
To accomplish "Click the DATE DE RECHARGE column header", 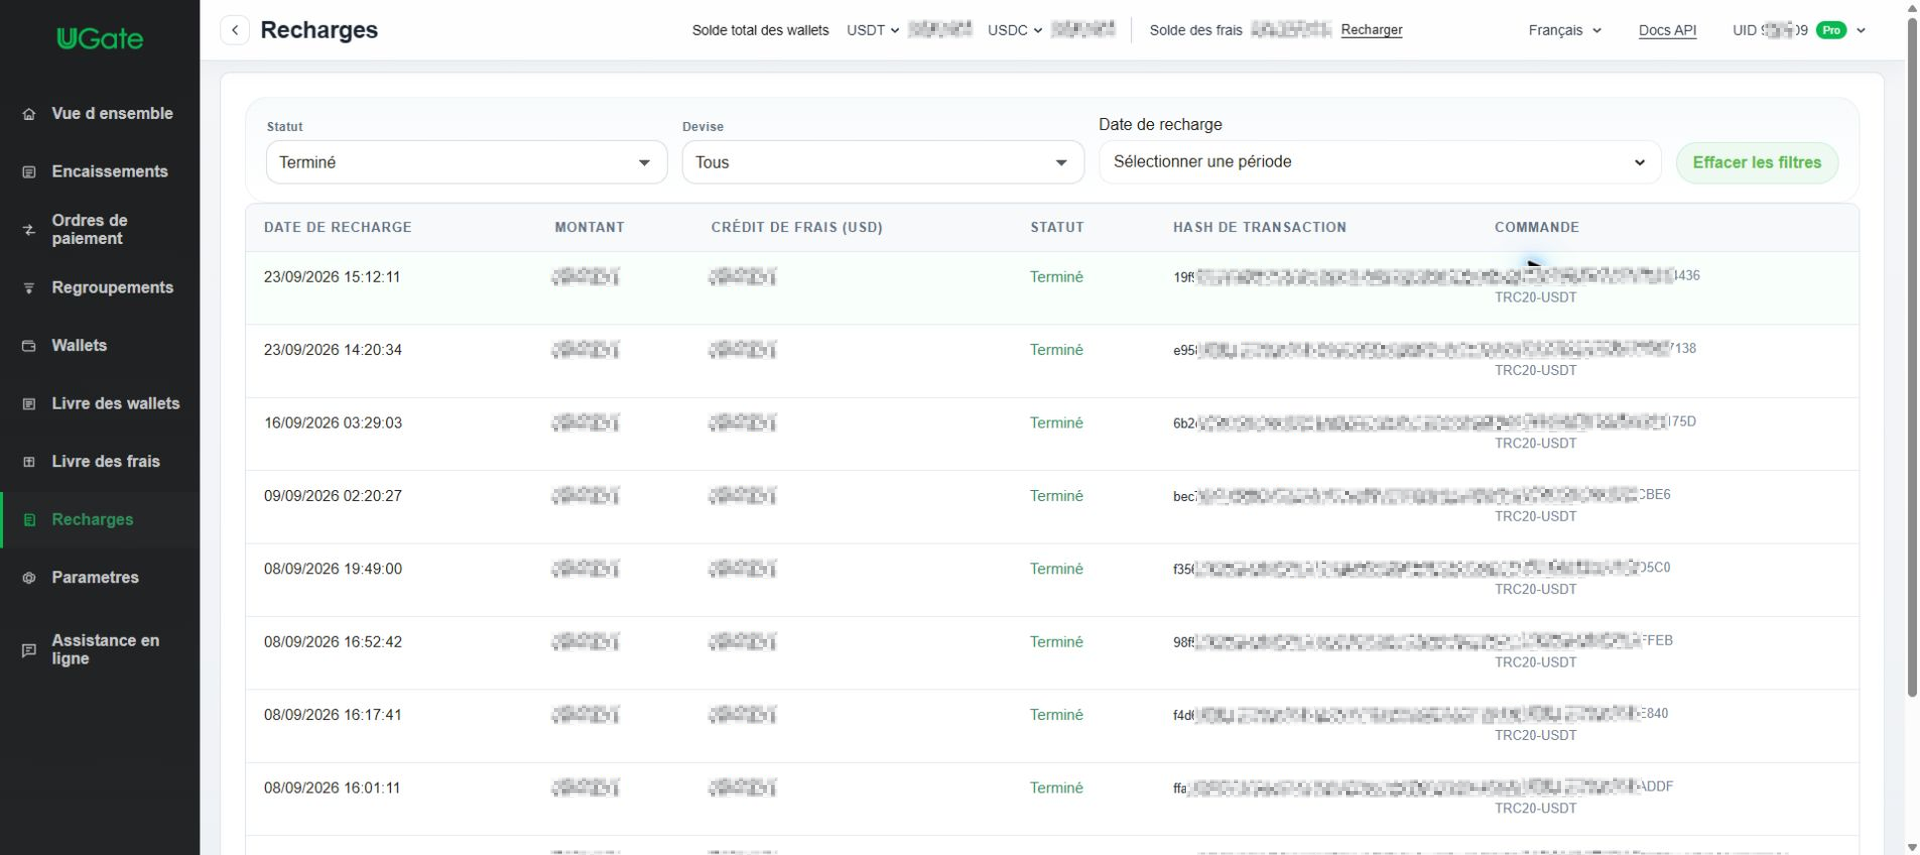I will tap(338, 227).
